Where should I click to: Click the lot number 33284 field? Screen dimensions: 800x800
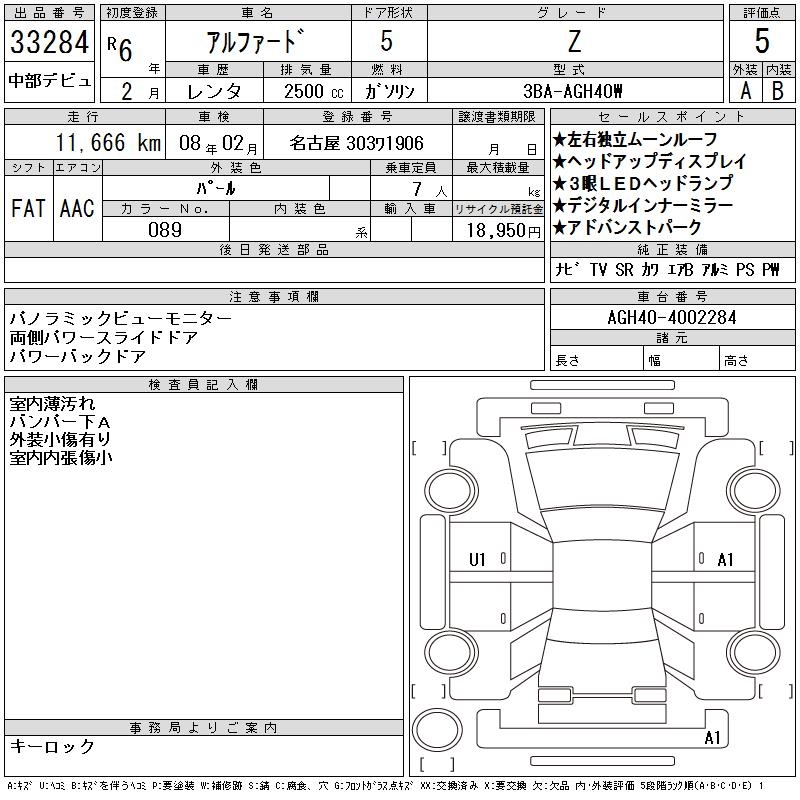[49, 42]
